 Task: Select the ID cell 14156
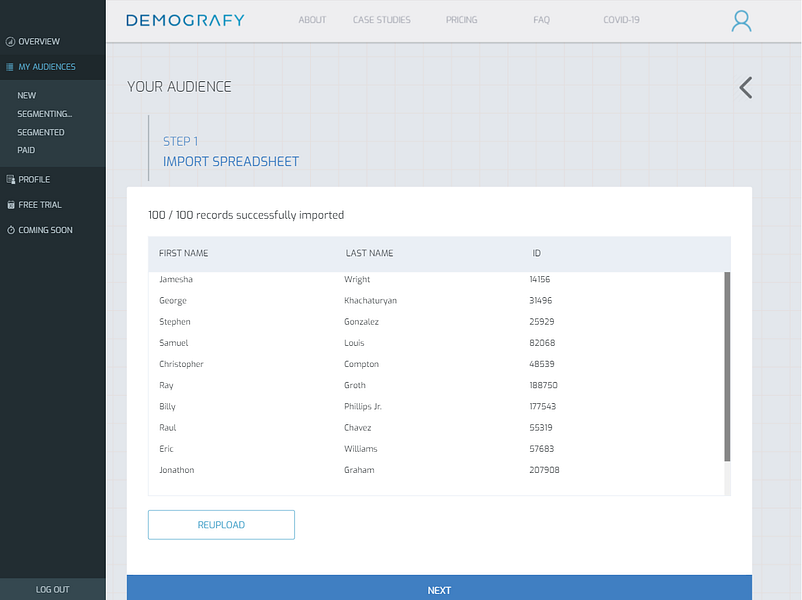(540, 279)
